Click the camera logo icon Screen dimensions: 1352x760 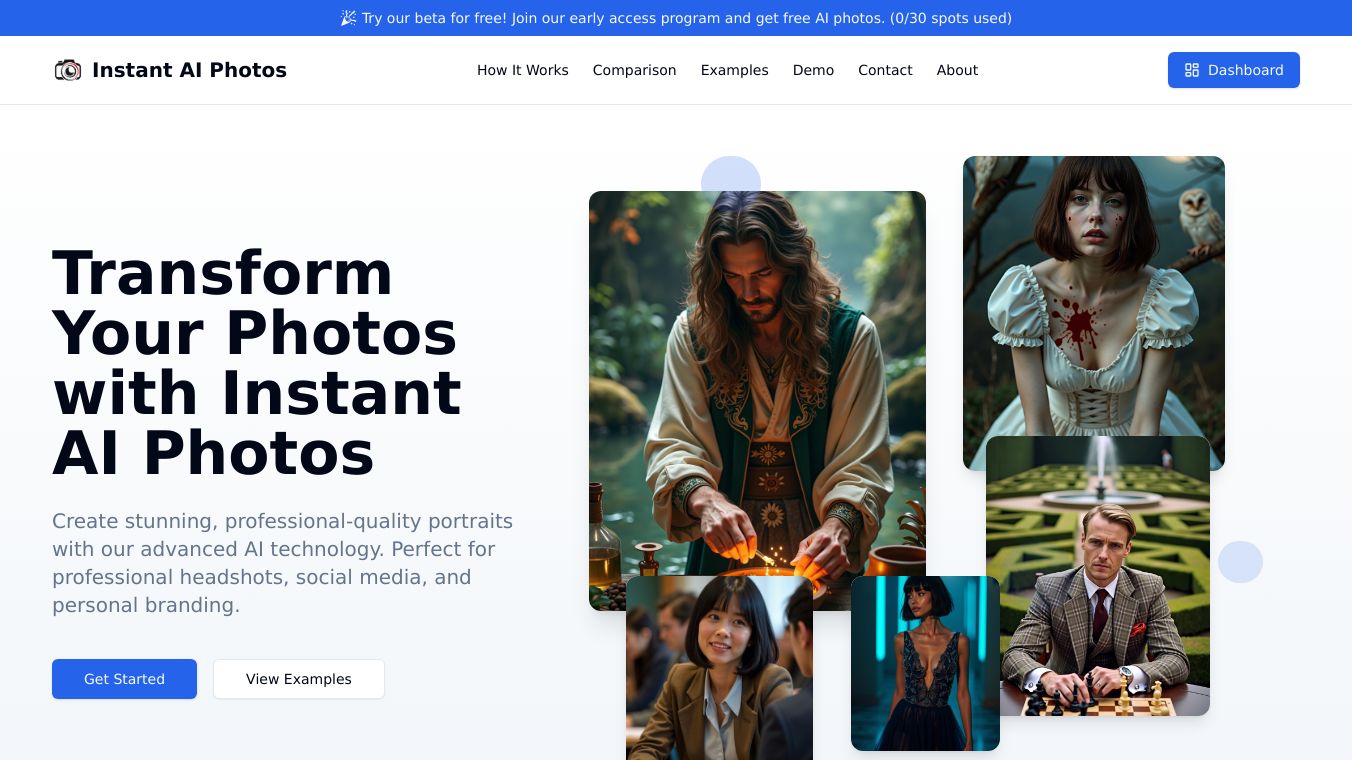pos(68,70)
